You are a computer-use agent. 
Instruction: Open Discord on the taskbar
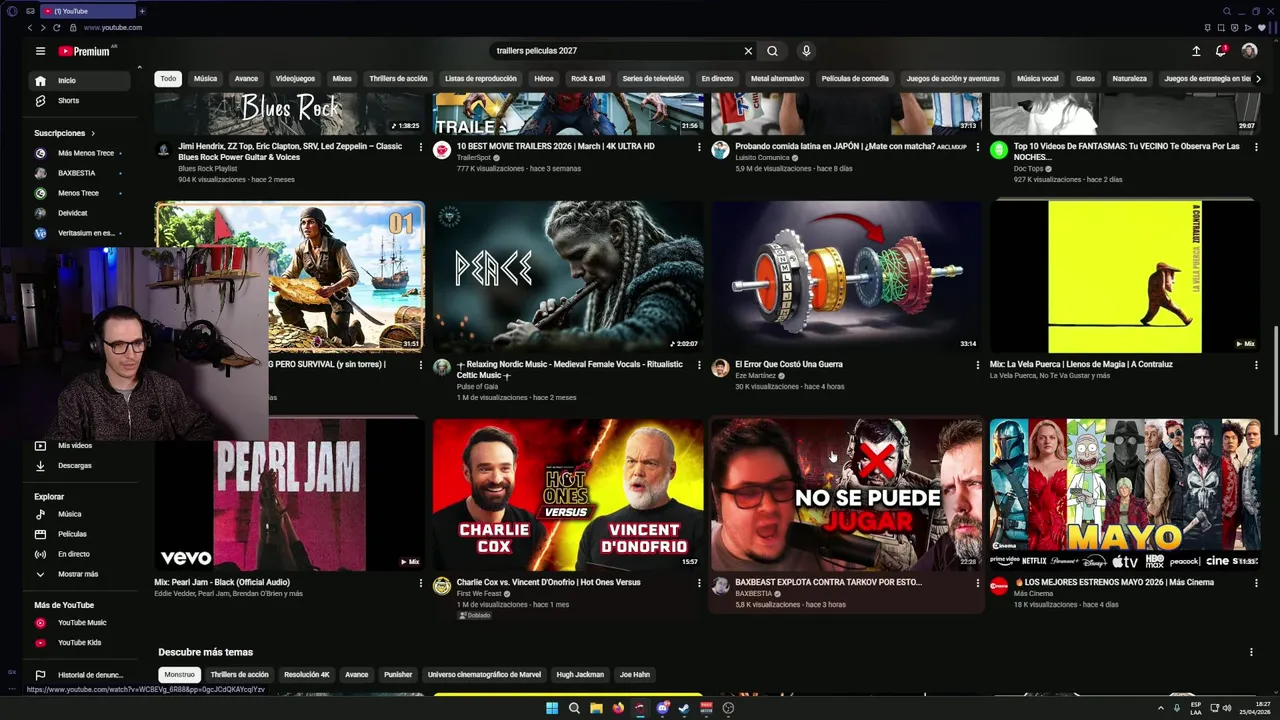662,708
